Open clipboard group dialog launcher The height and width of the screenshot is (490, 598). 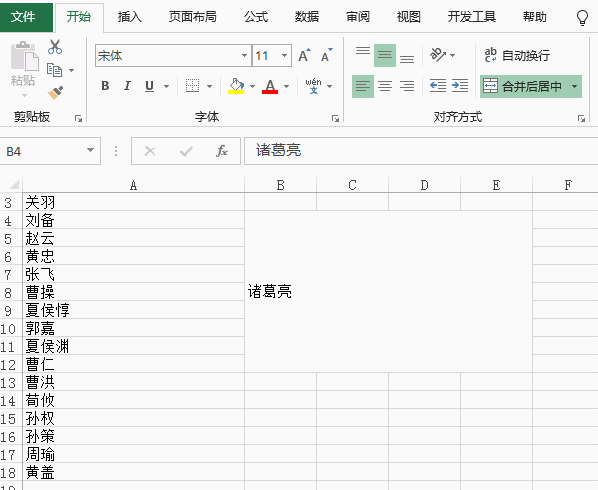(x=78, y=119)
